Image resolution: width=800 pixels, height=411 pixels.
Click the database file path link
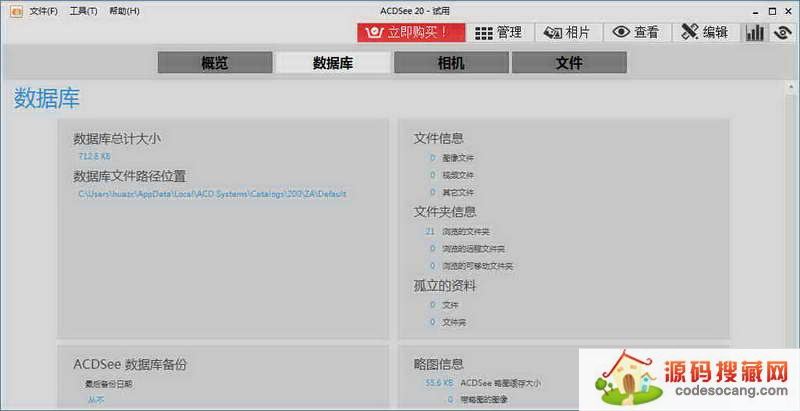[212, 193]
